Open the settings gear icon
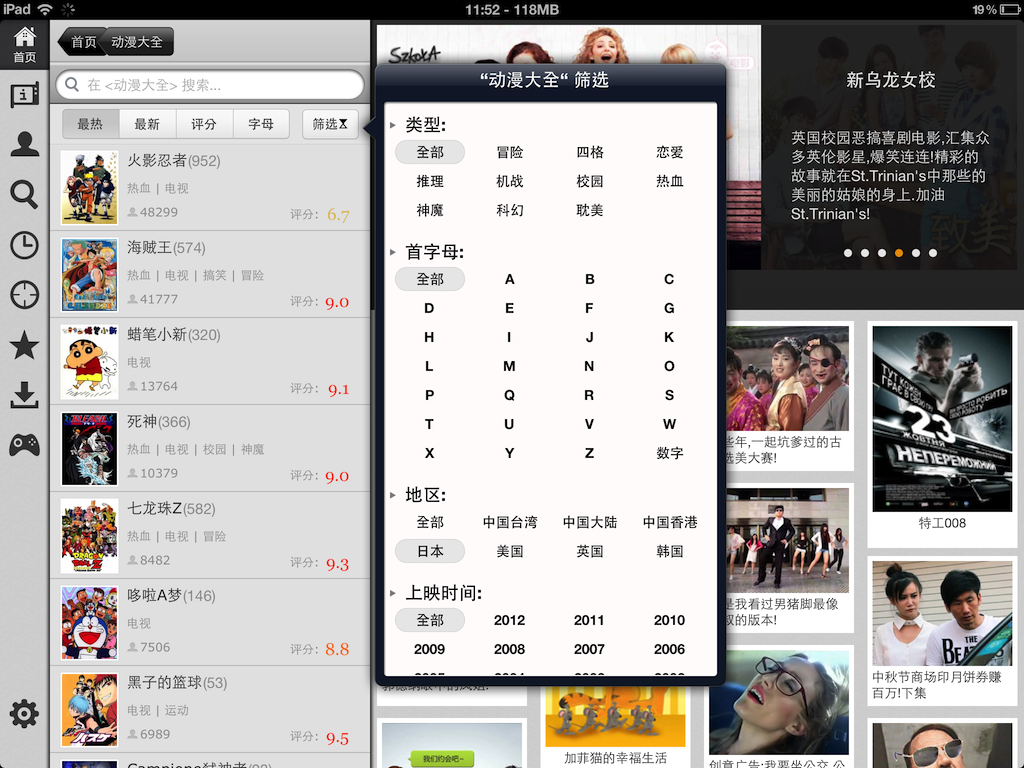 coord(24,714)
